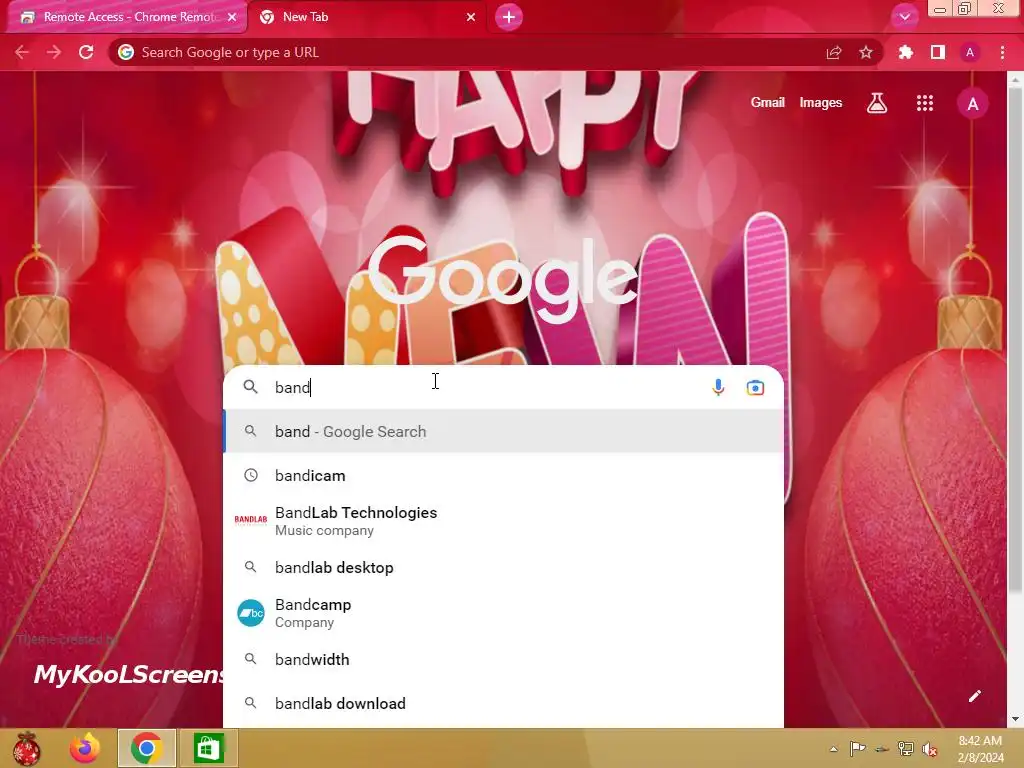1024x768 pixels.
Task: Click the taskbar clock showing 8:42 AM
Action: click(x=980, y=749)
